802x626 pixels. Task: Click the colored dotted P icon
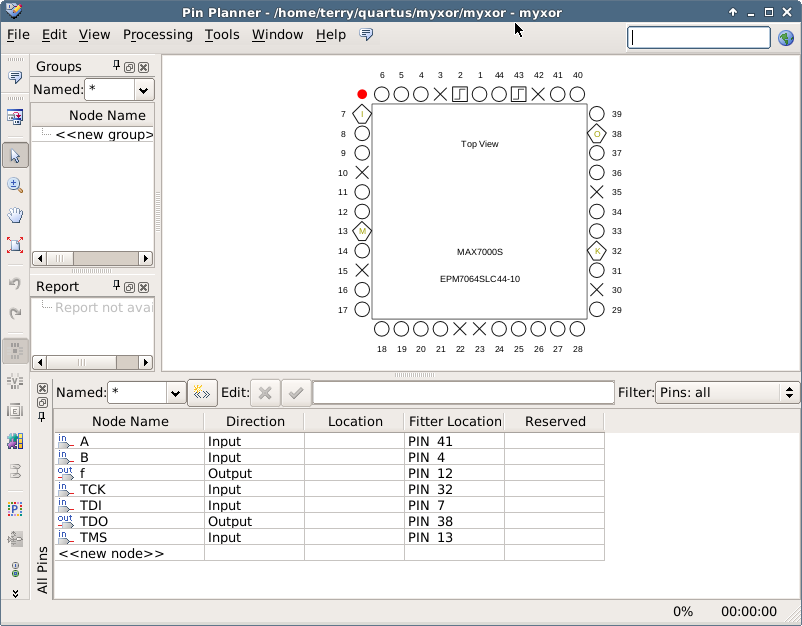click(15, 508)
